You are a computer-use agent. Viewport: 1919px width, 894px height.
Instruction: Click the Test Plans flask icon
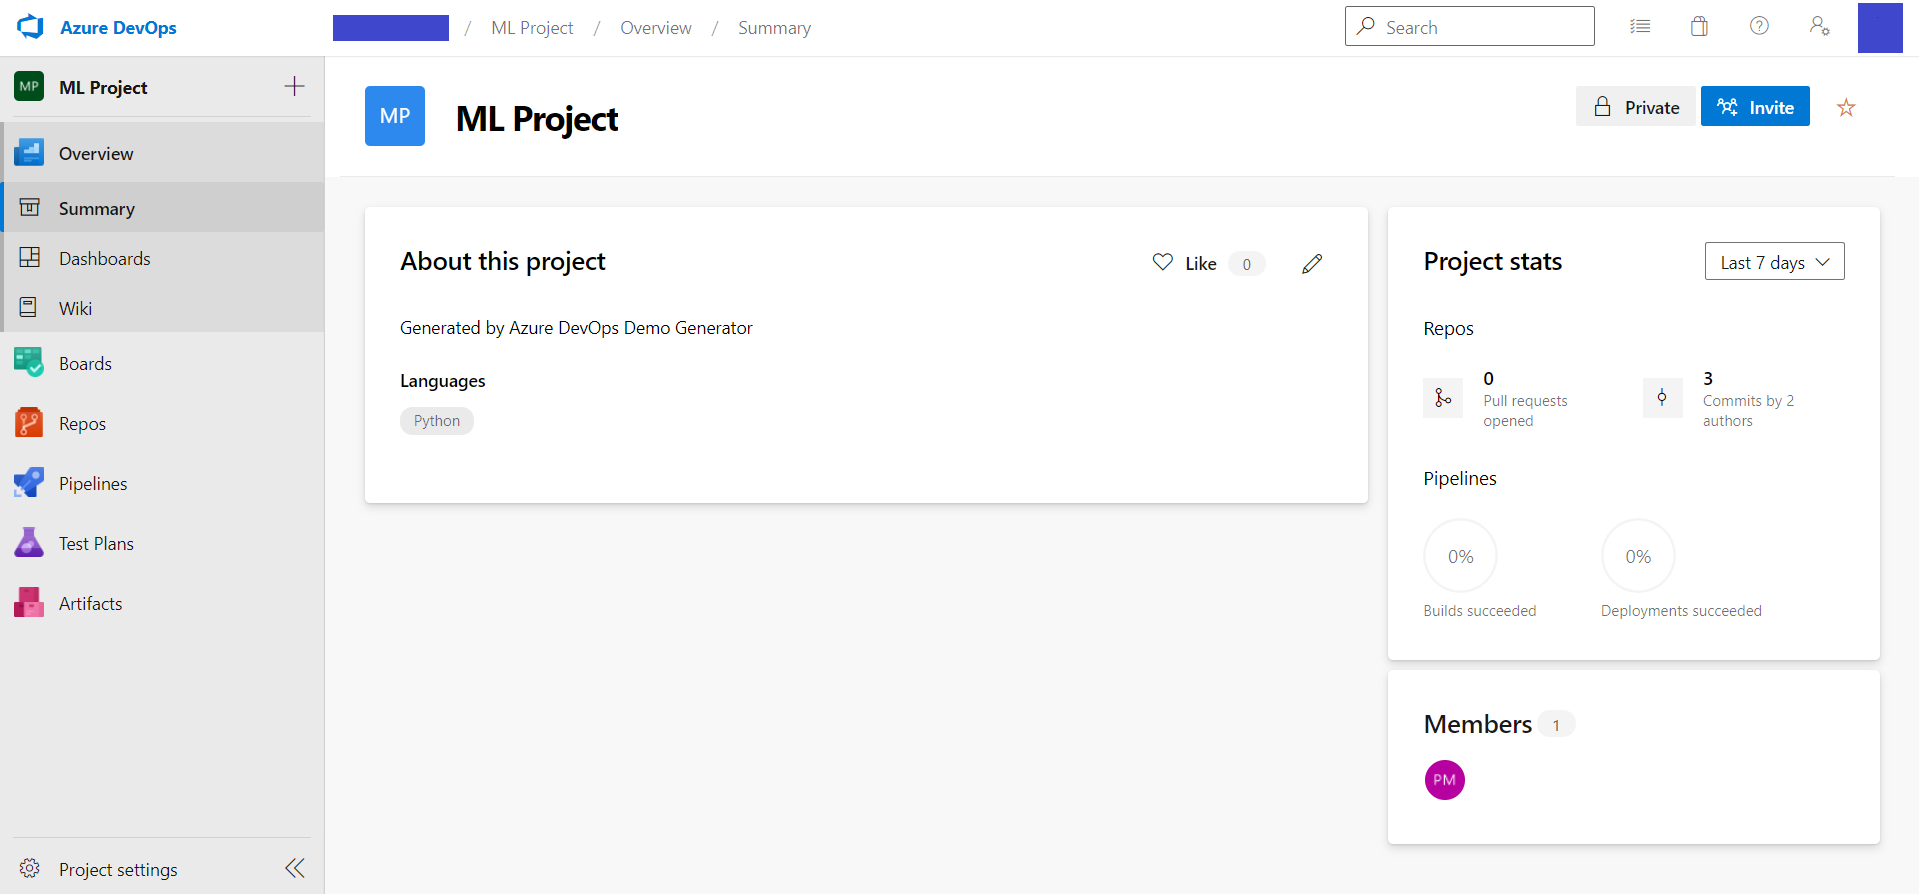(x=29, y=543)
